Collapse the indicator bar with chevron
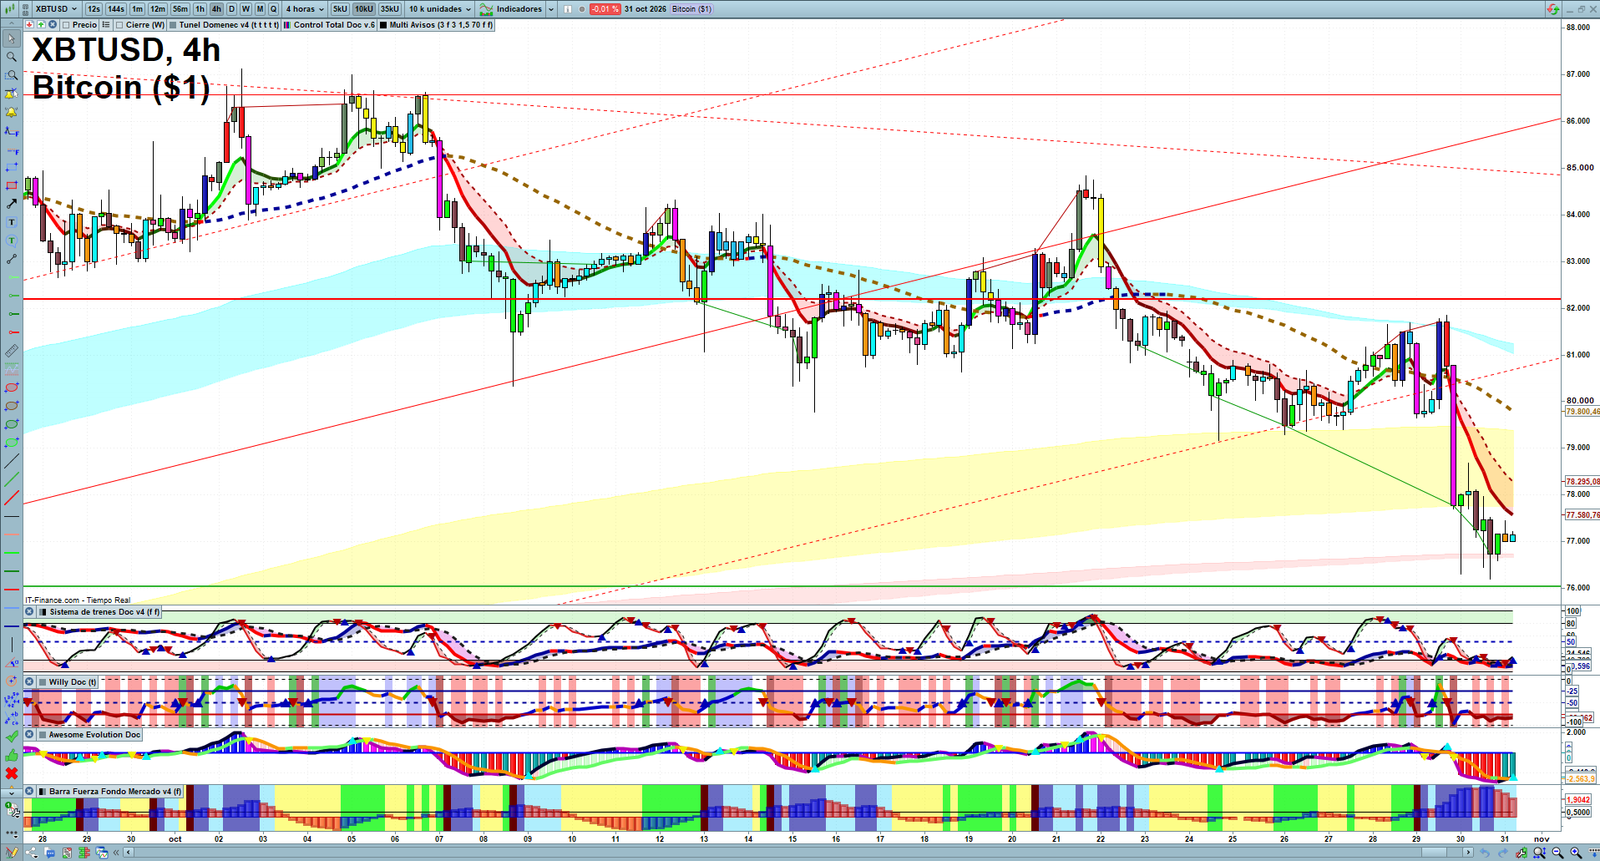The height and width of the screenshot is (861, 1600). pos(11,25)
